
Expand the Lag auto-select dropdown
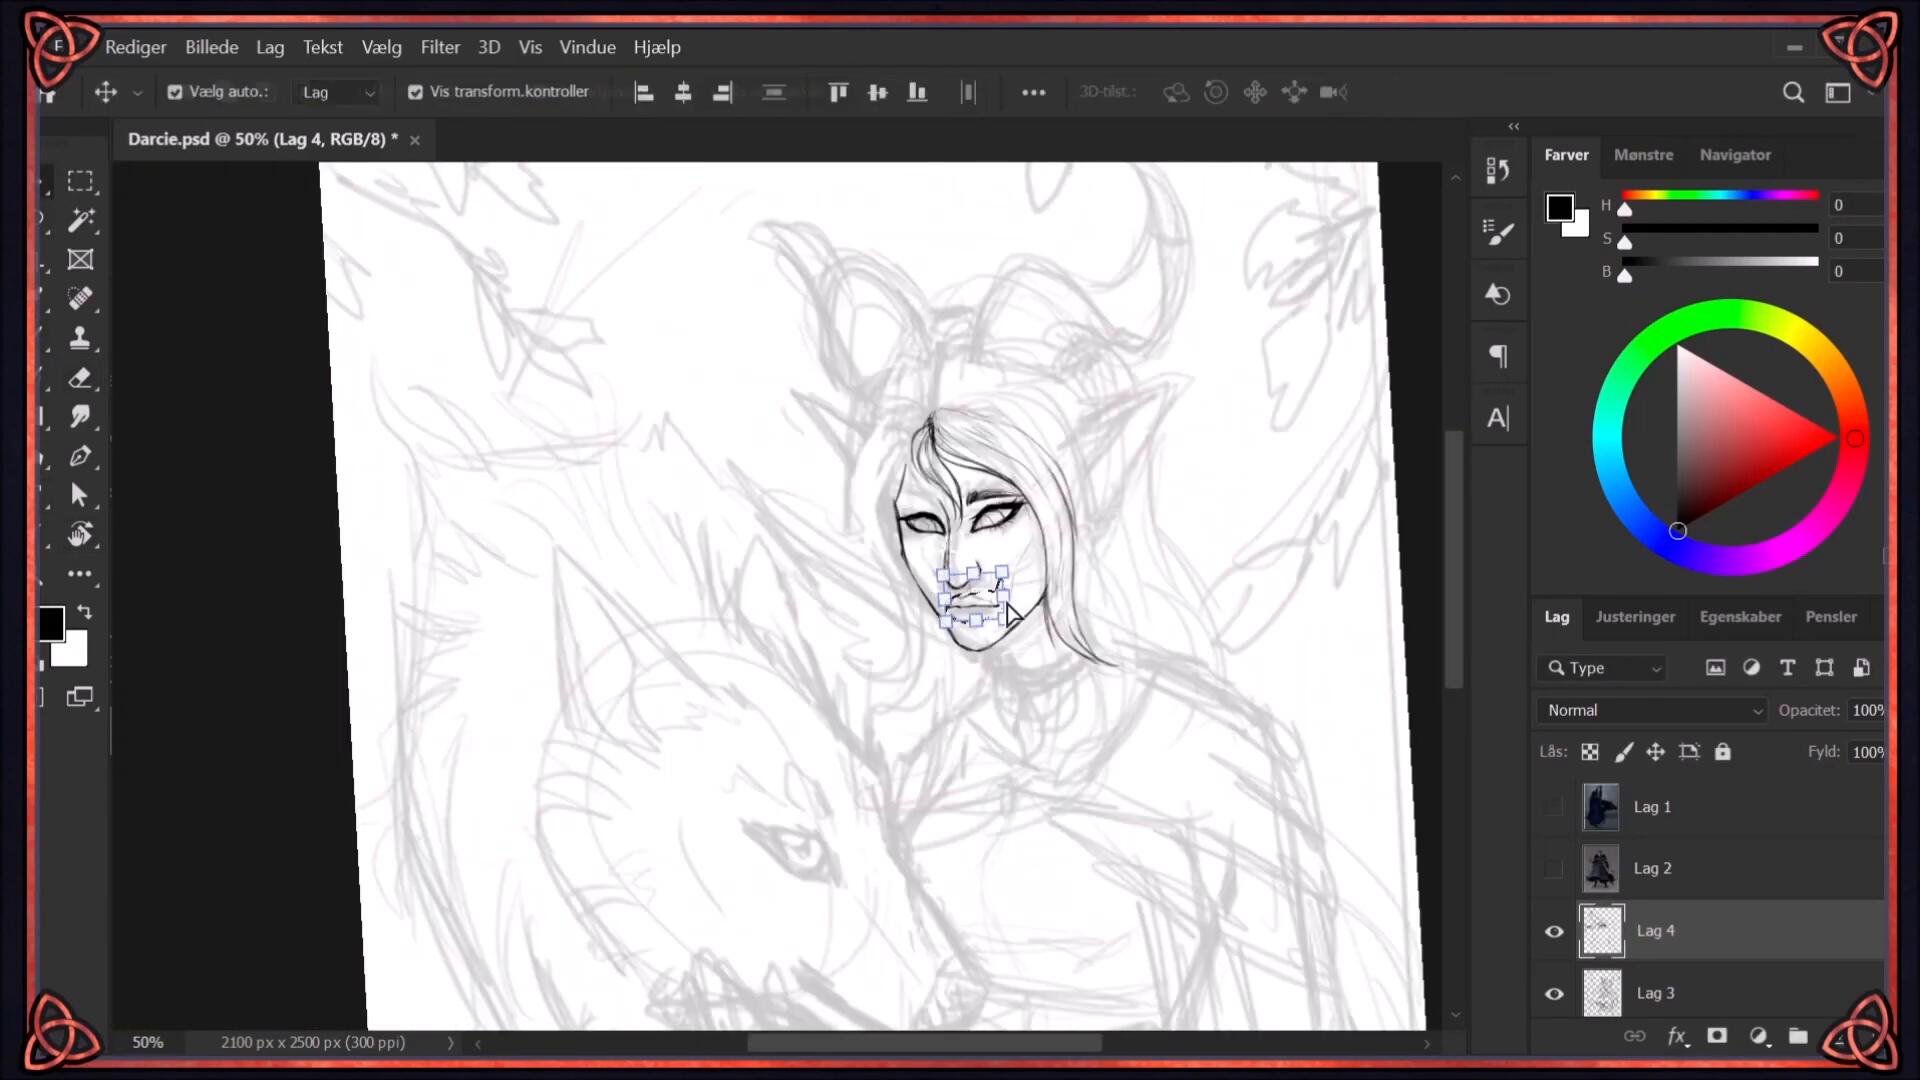(339, 92)
